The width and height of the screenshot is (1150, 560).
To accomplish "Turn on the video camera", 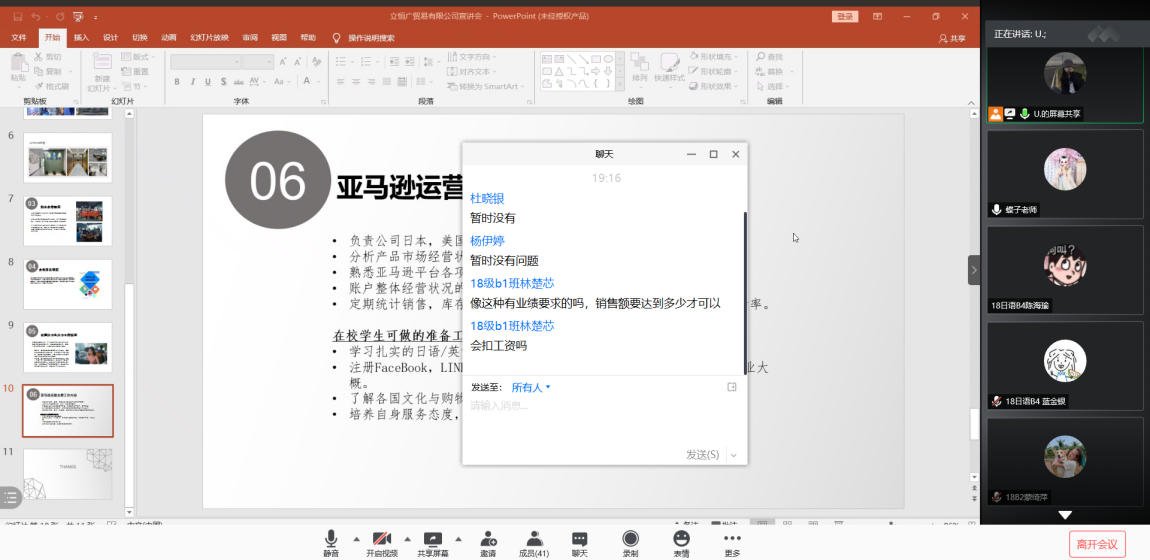I will click(381, 540).
